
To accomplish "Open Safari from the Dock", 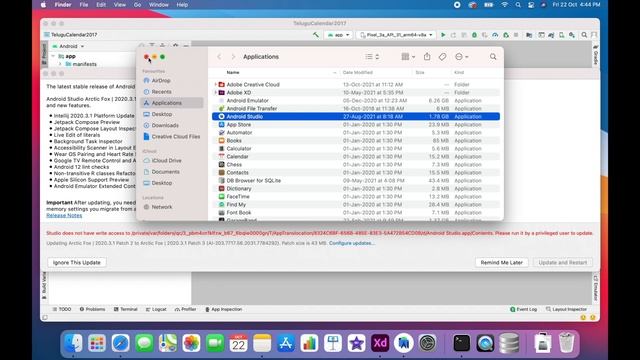I will point(120,343).
